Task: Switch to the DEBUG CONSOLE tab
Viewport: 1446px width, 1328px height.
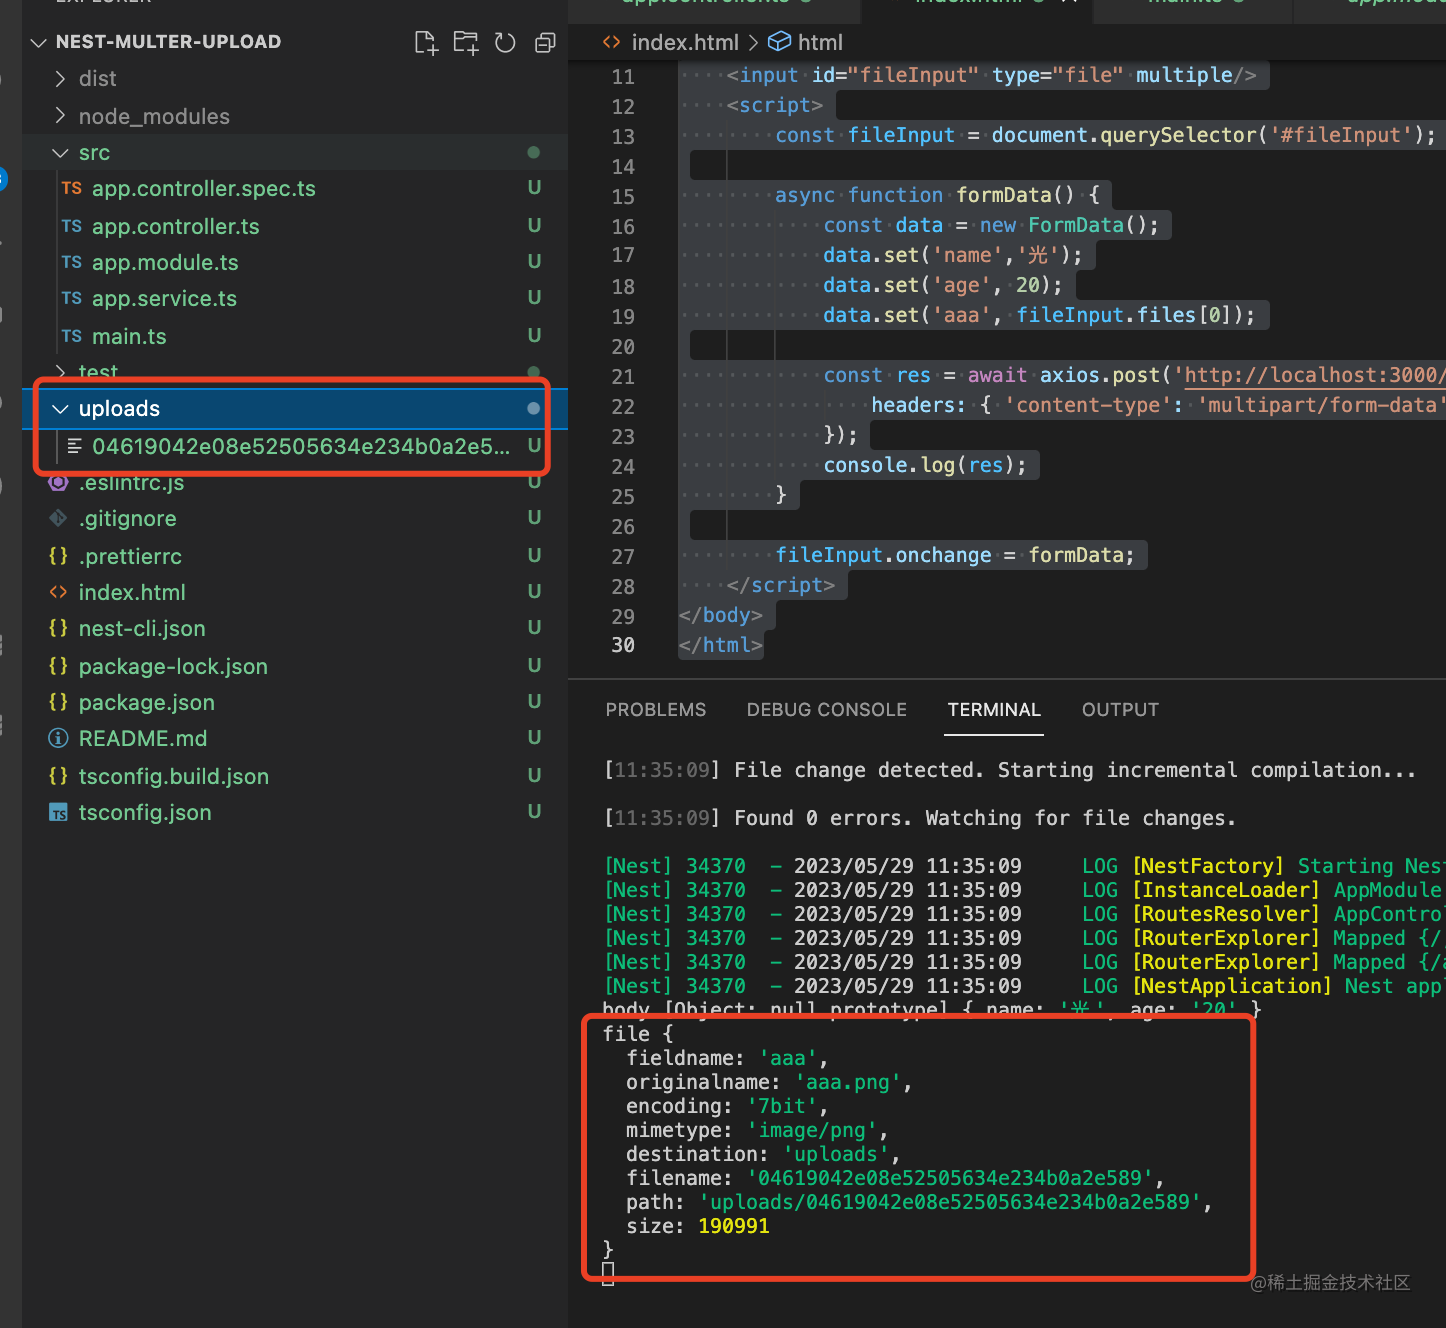Action: pyautogui.click(x=826, y=710)
